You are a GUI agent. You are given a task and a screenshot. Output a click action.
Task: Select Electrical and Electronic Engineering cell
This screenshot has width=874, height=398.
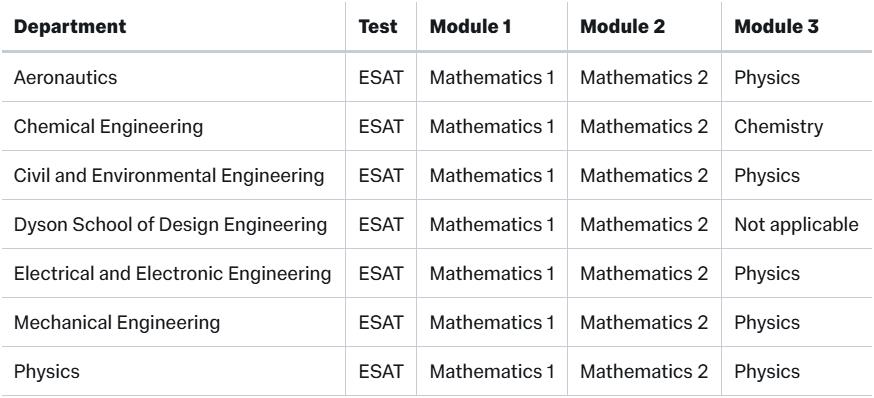172,274
